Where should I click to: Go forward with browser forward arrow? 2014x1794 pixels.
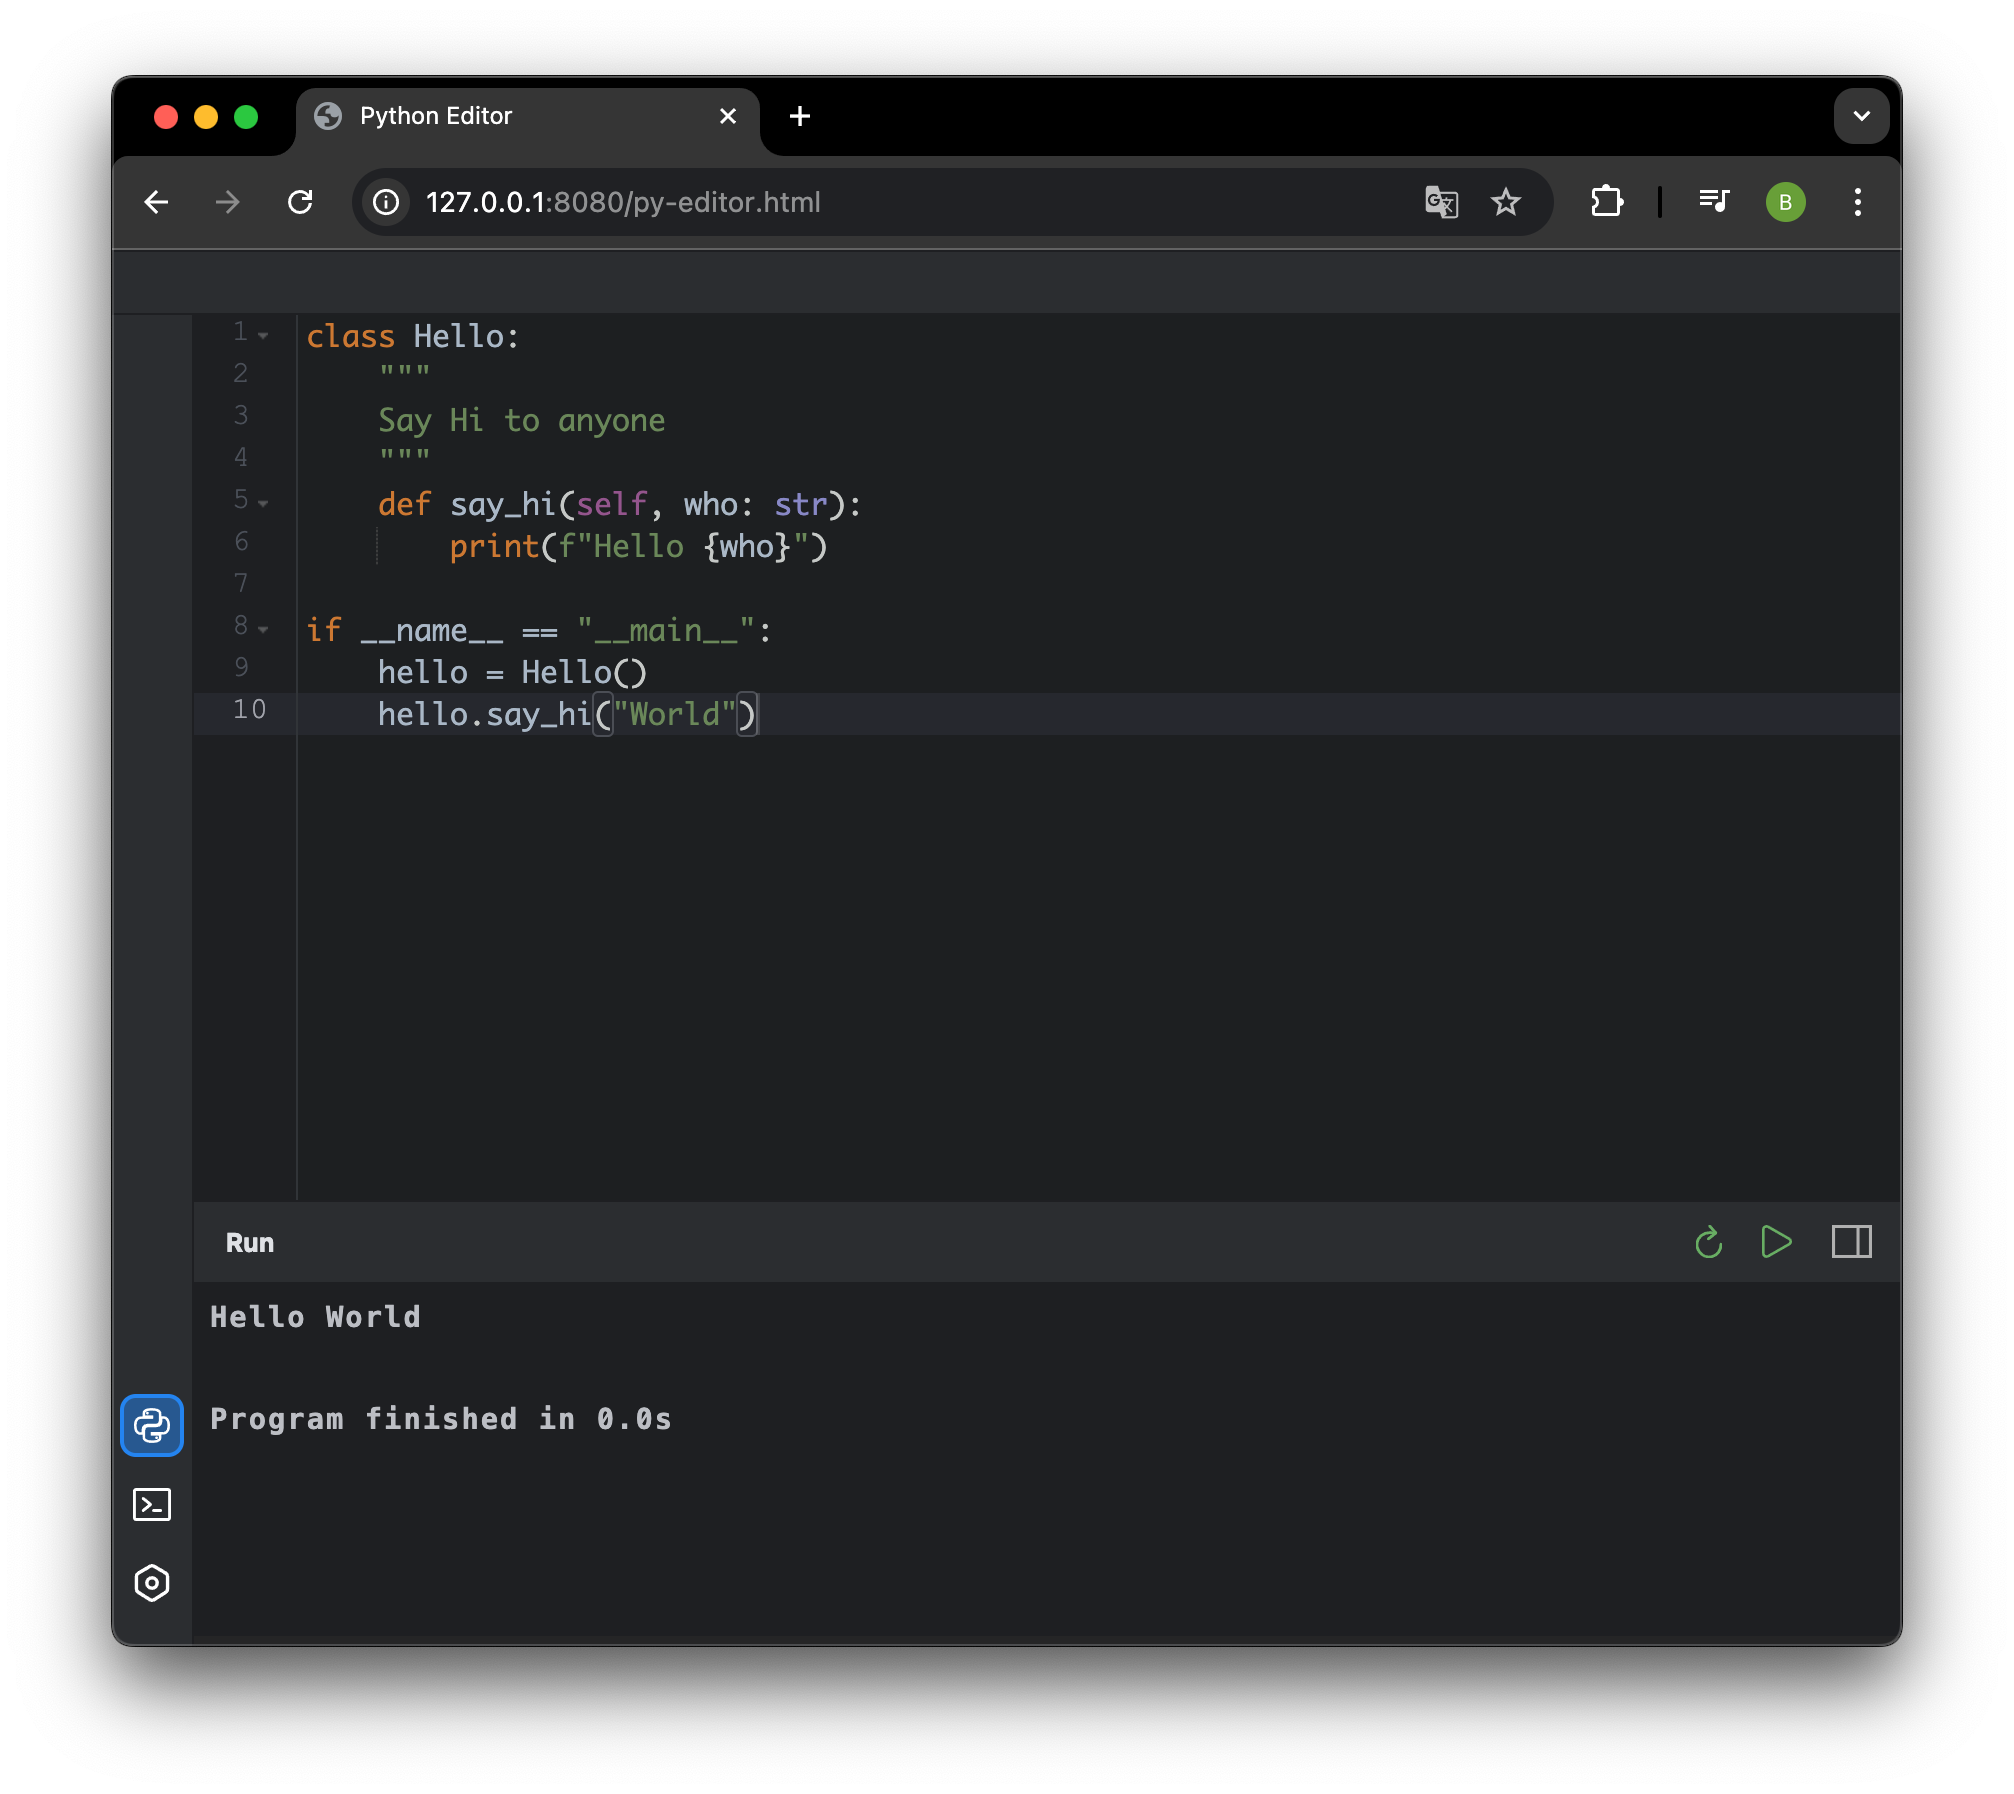point(228,202)
